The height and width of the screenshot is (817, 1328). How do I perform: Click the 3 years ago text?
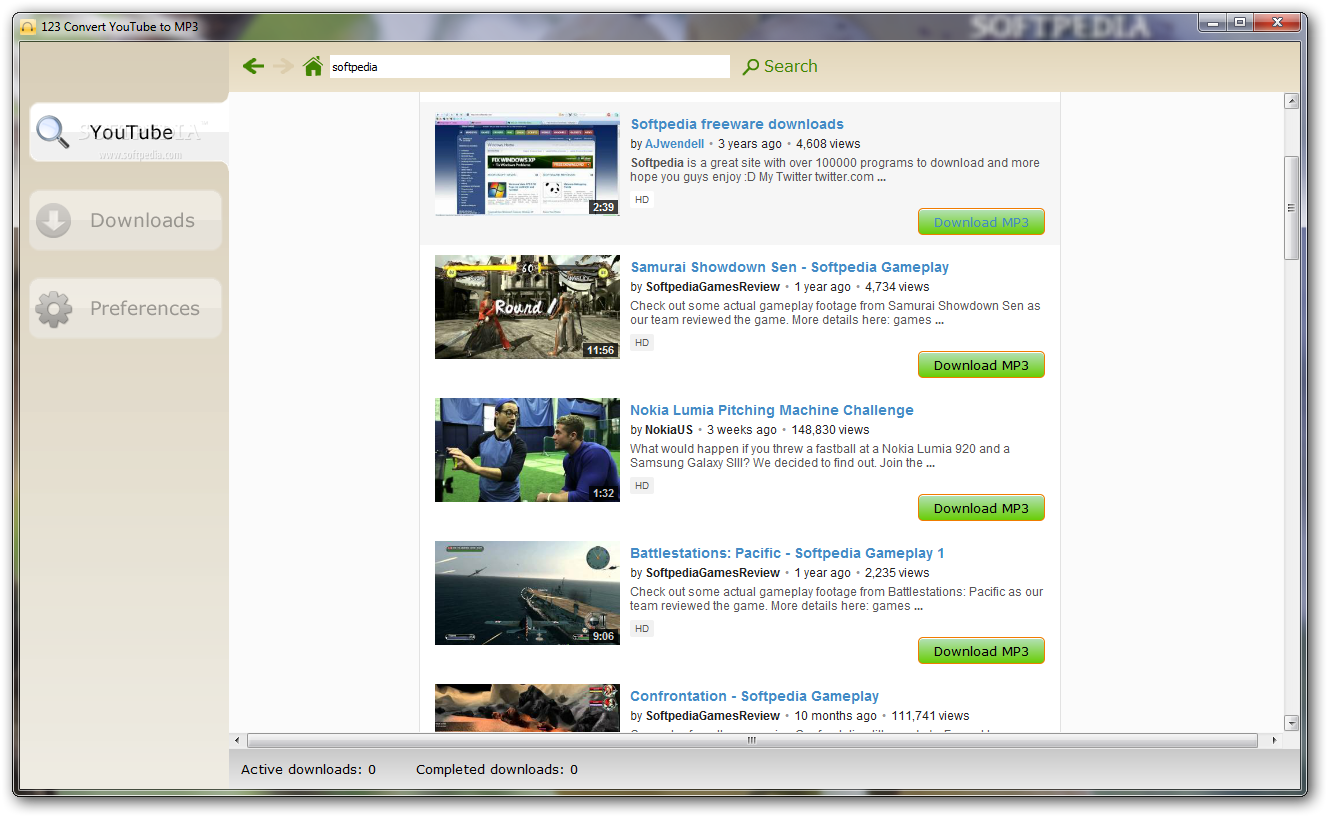coord(750,144)
